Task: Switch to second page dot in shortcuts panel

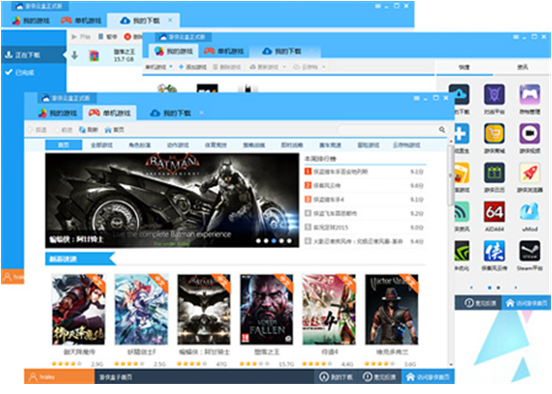Action: tap(498, 288)
